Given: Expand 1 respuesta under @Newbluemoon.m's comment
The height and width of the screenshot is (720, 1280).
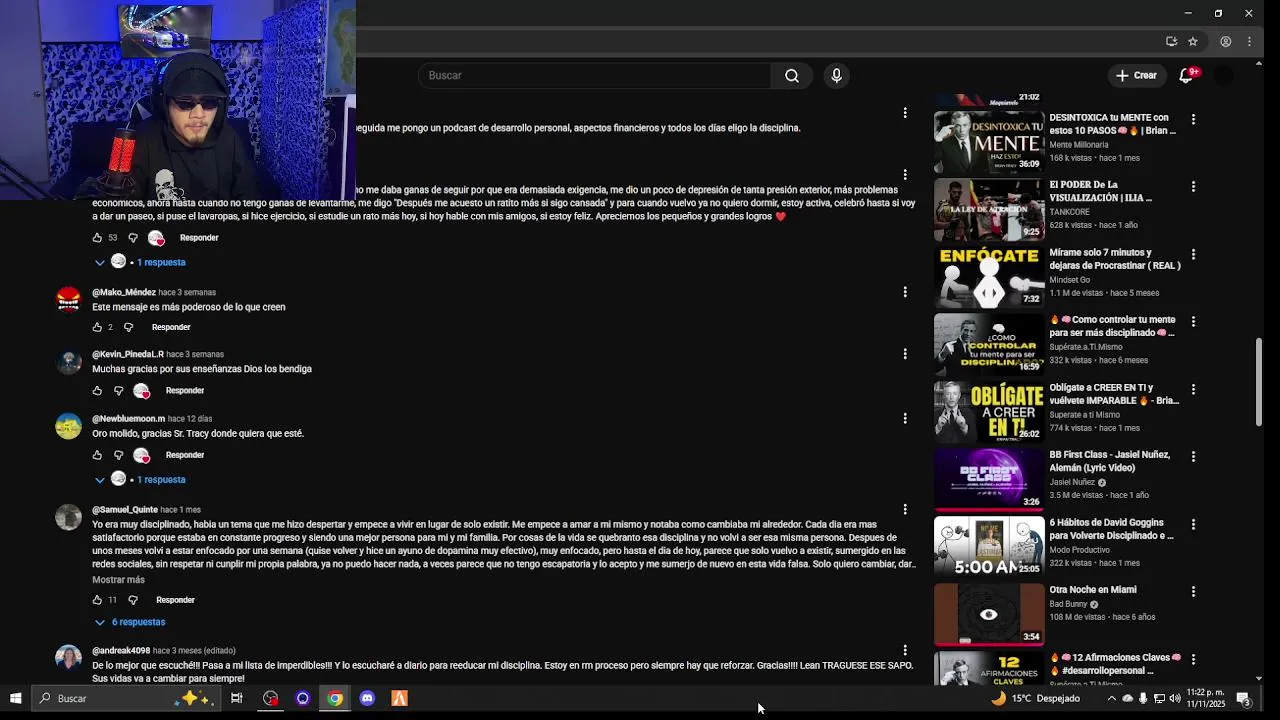Looking at the screenshot, I should pyautogui.click(x=140, y=480).
